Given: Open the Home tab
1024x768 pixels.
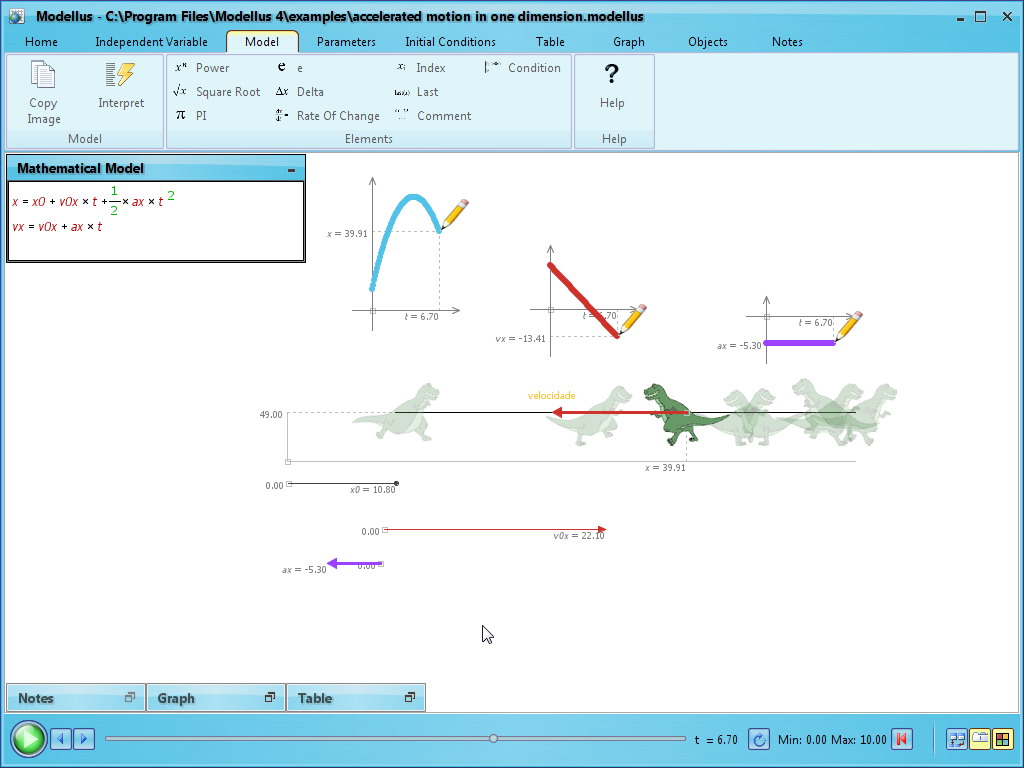Looking at the screenshot, I should coord(41,42).
